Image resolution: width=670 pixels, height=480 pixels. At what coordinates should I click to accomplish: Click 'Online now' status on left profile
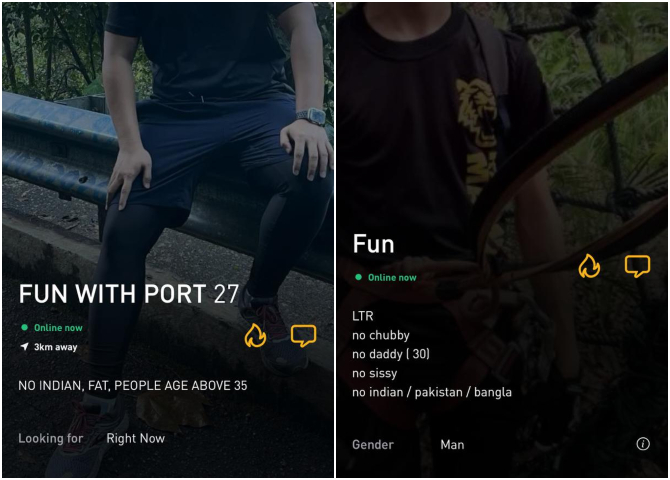tap(58, 328)
